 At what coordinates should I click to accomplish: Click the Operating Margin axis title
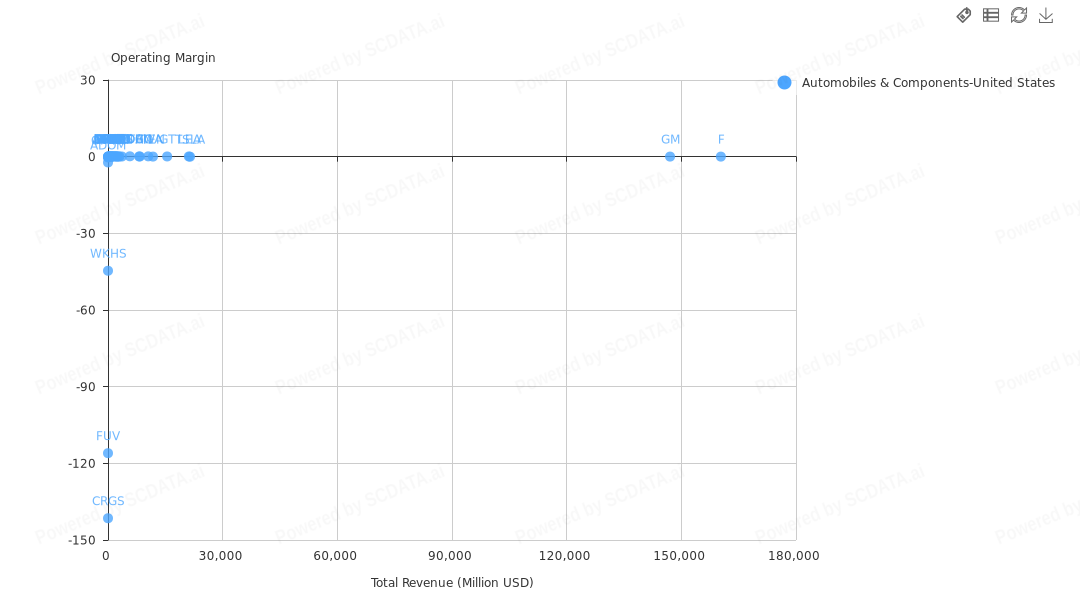coord(163,58)
